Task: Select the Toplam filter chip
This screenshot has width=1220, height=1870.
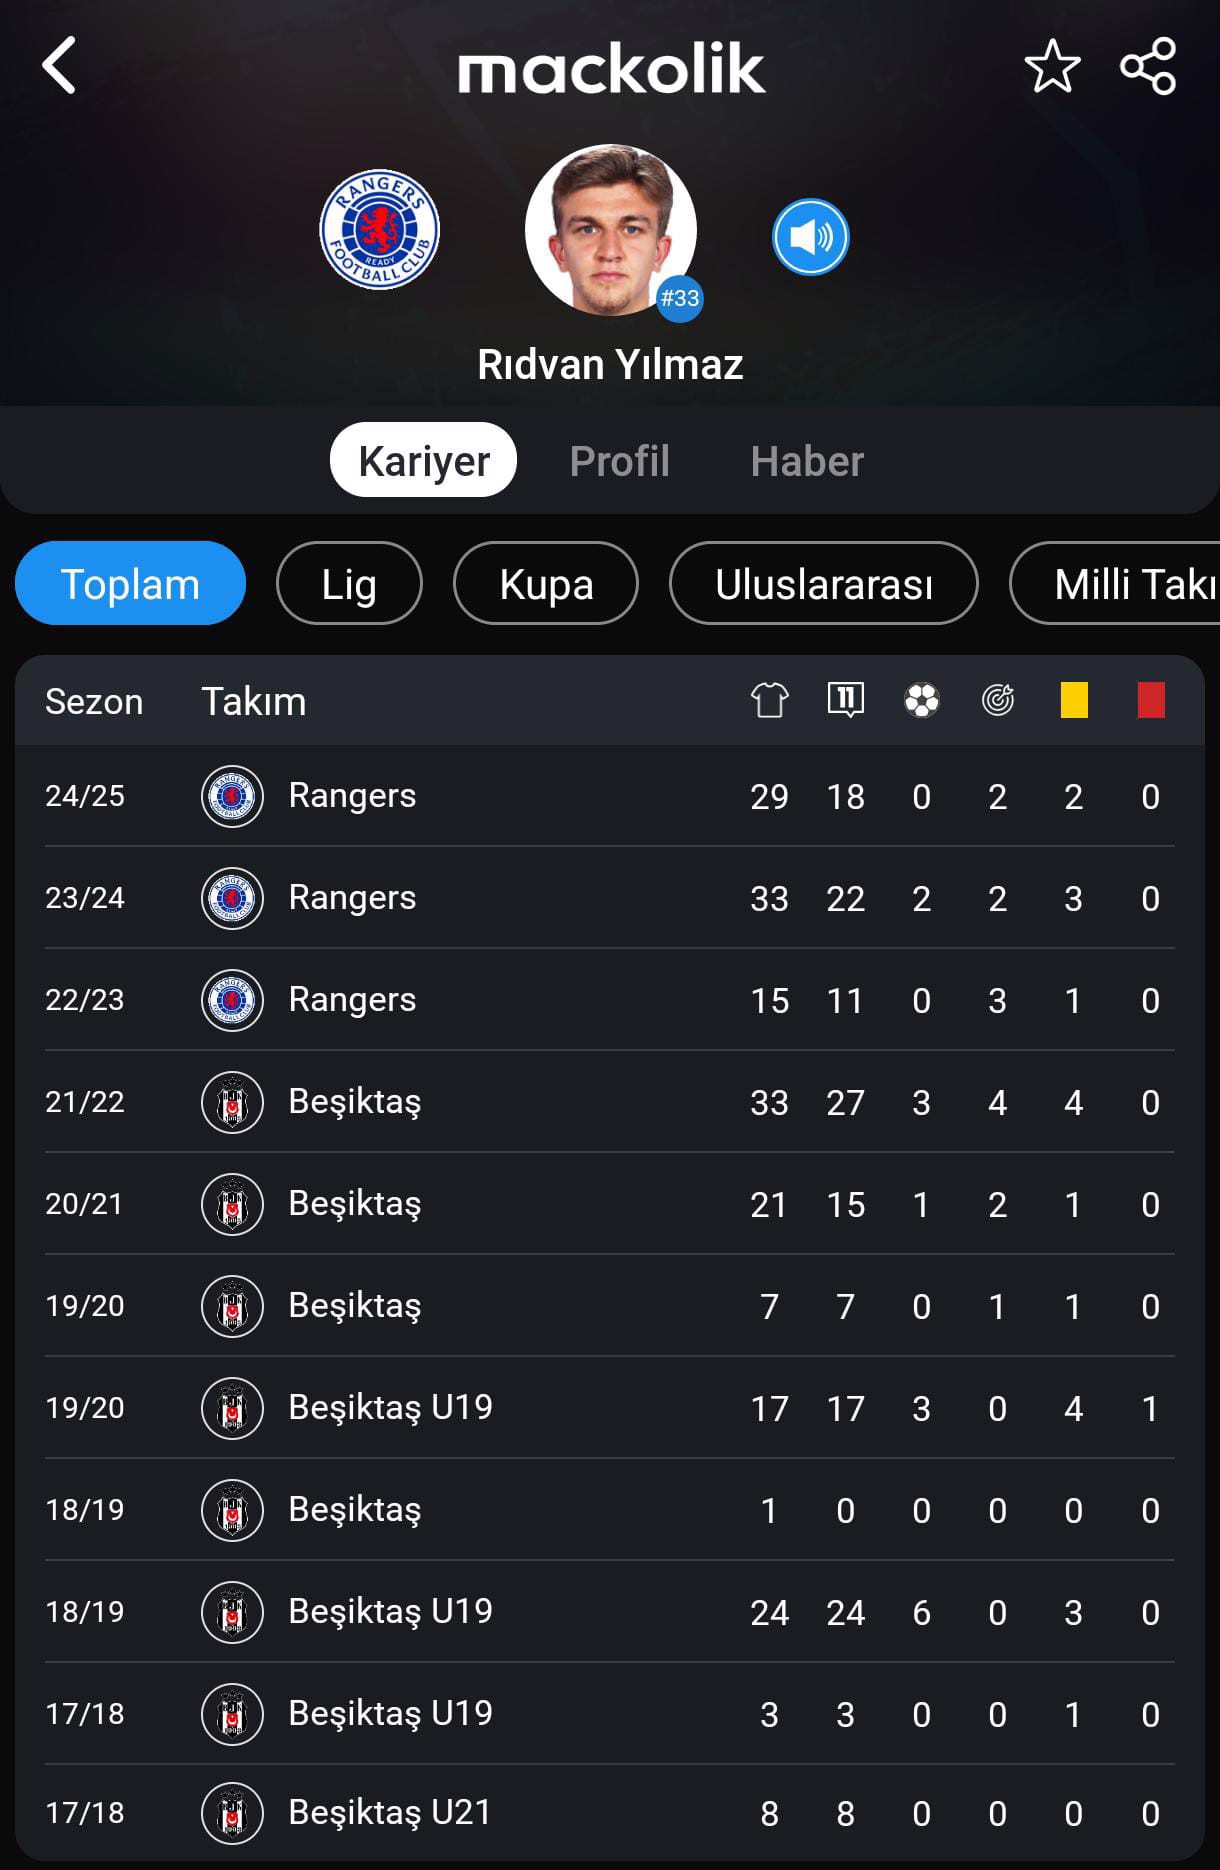Action: (x=130, y=583)
